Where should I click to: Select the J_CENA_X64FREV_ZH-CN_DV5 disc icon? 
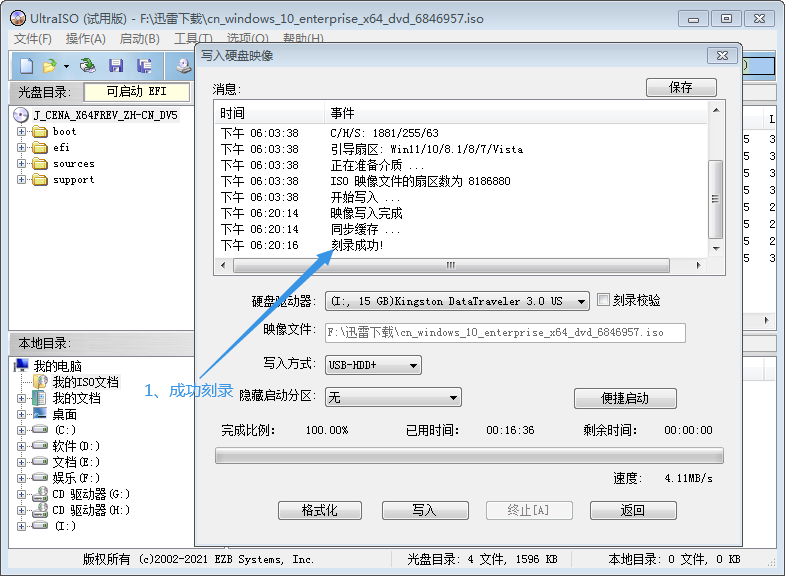21,116
